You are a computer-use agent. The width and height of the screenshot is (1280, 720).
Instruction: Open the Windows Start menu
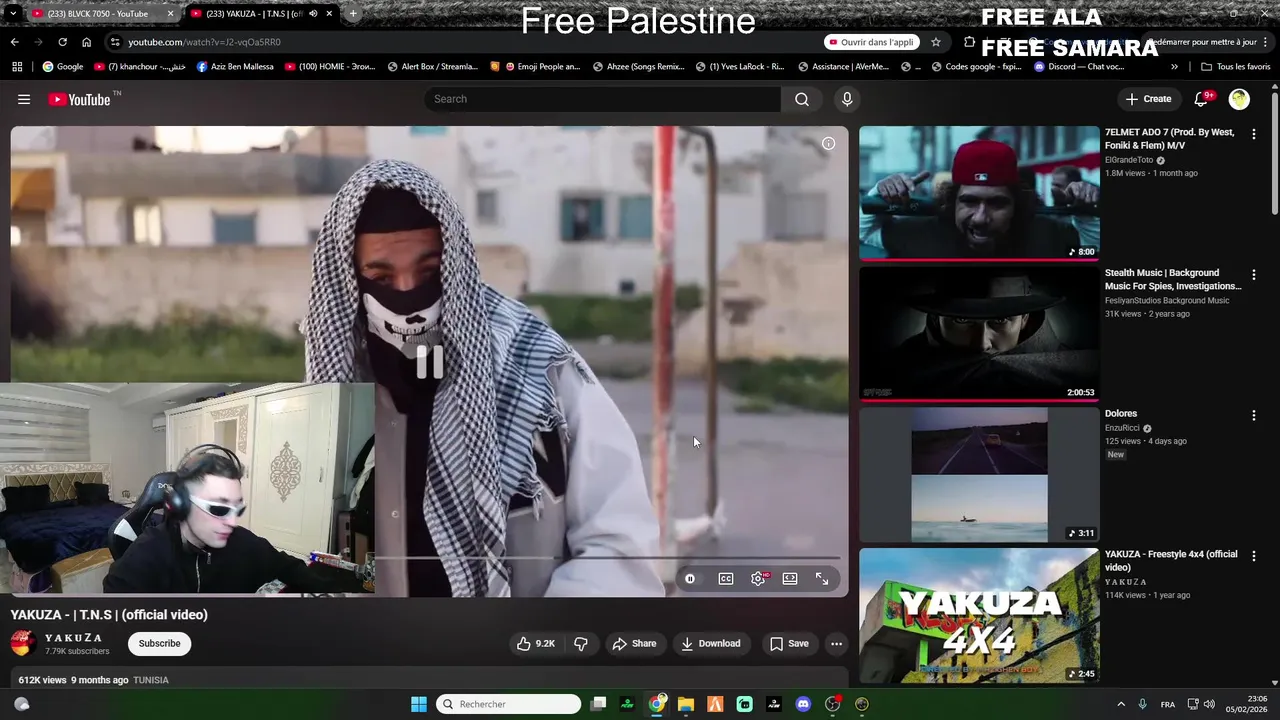pyautogui.click(x=419, y=704)
